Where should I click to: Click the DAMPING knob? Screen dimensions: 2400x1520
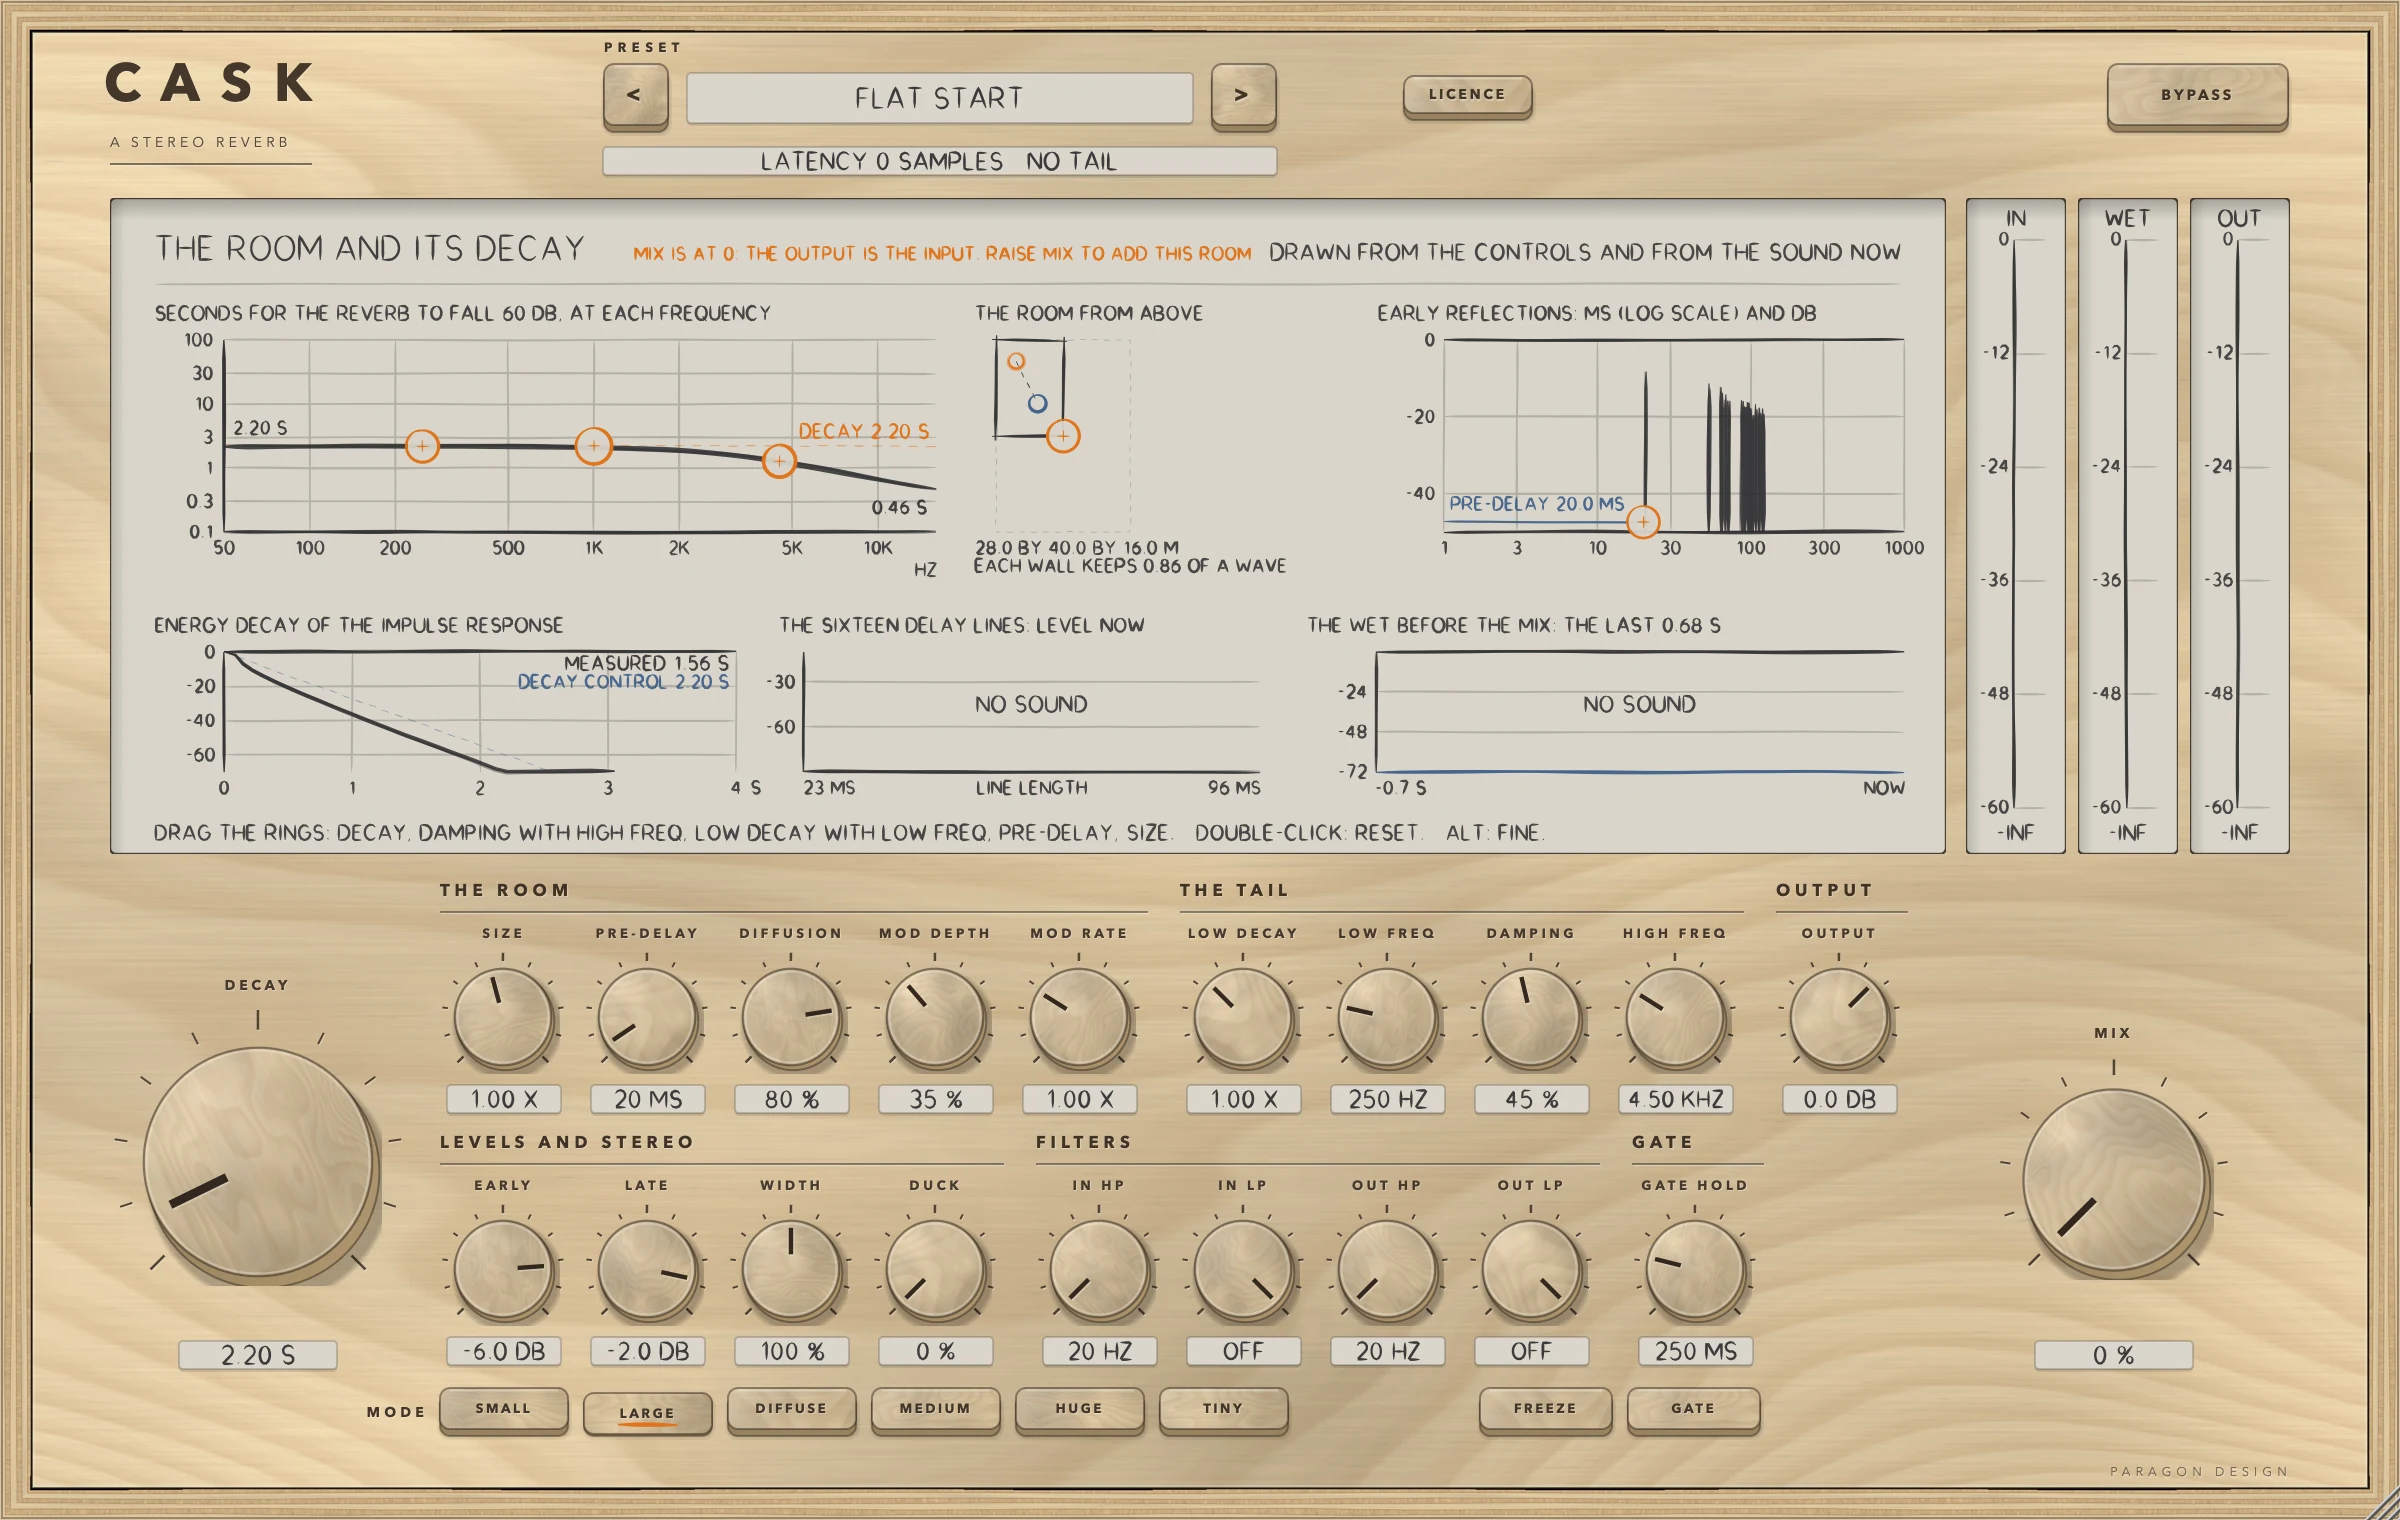pos(1531,1018)
